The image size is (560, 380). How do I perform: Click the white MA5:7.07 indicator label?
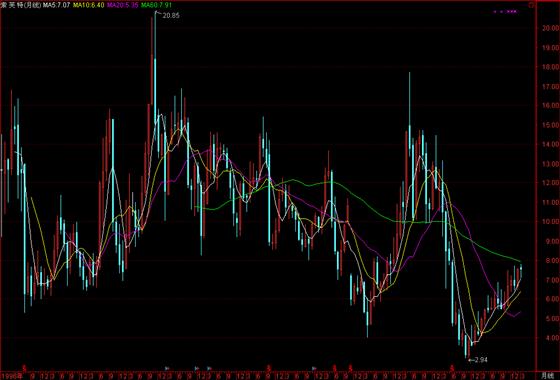tap(56, 5)
